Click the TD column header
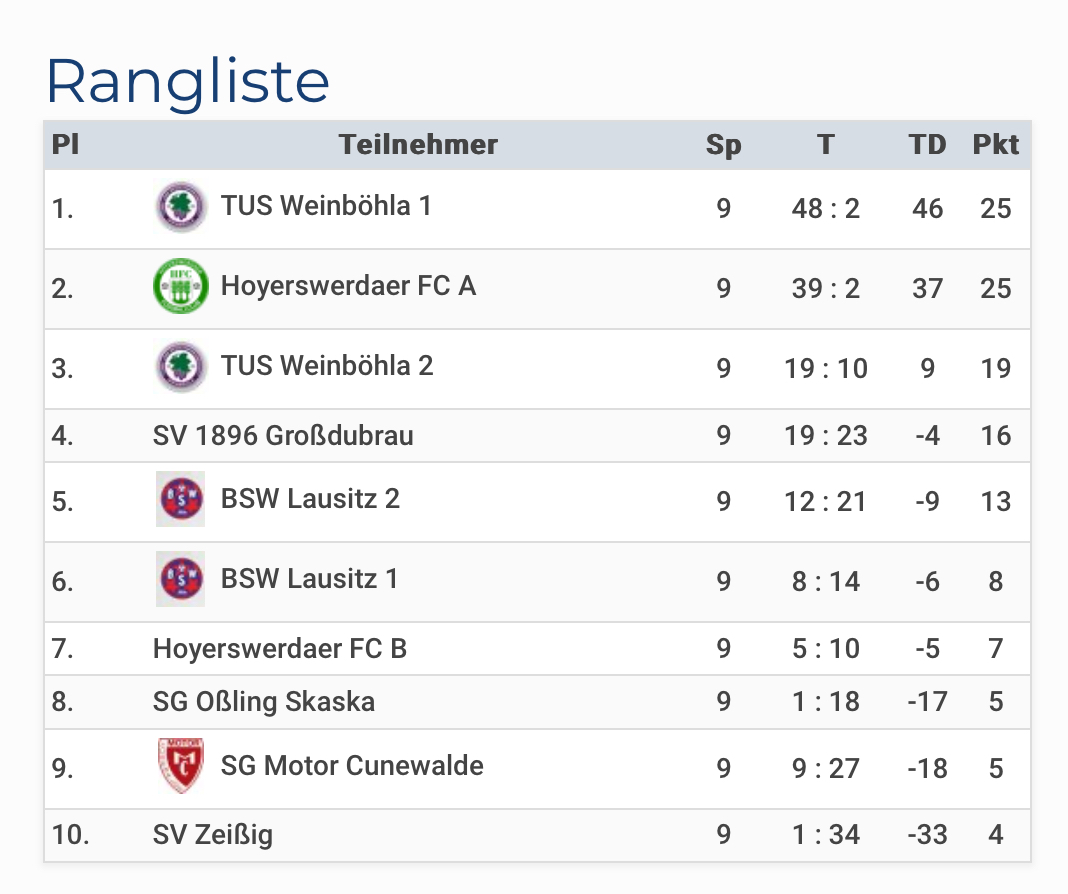This screenshot has width=1068, height=894. tap(927, 145)
